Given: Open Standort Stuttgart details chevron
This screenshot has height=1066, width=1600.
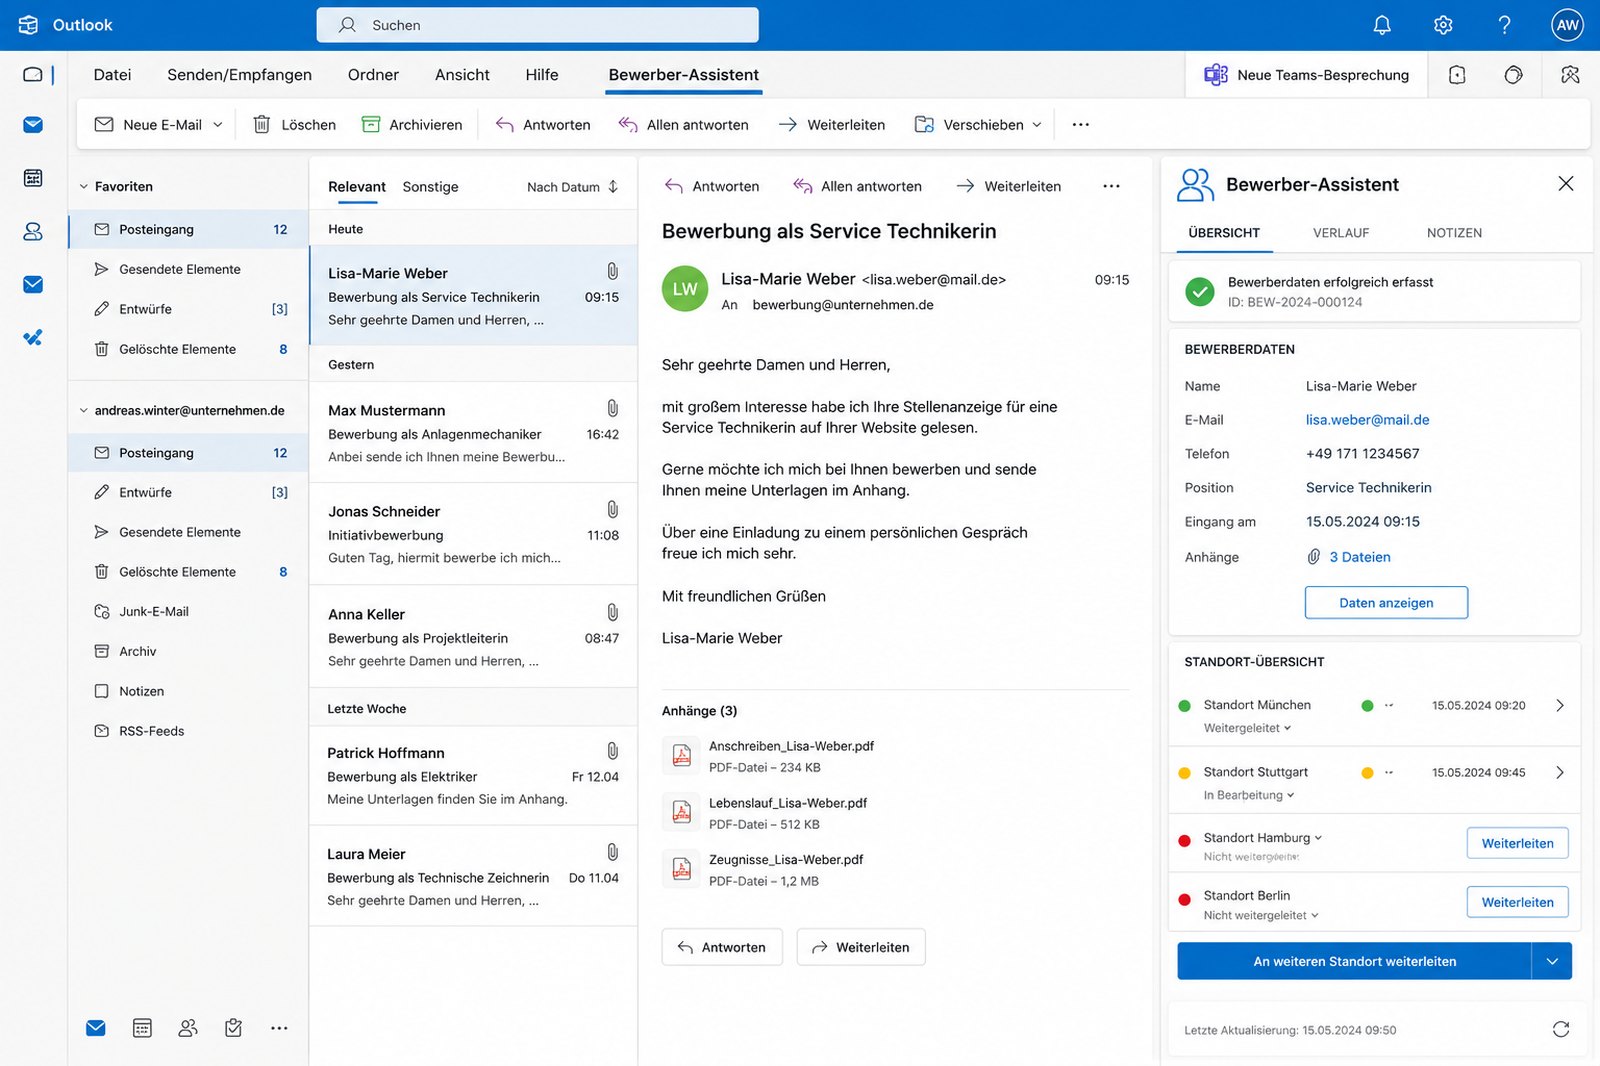Looking at the screenshot, I should pos(1560,773).
